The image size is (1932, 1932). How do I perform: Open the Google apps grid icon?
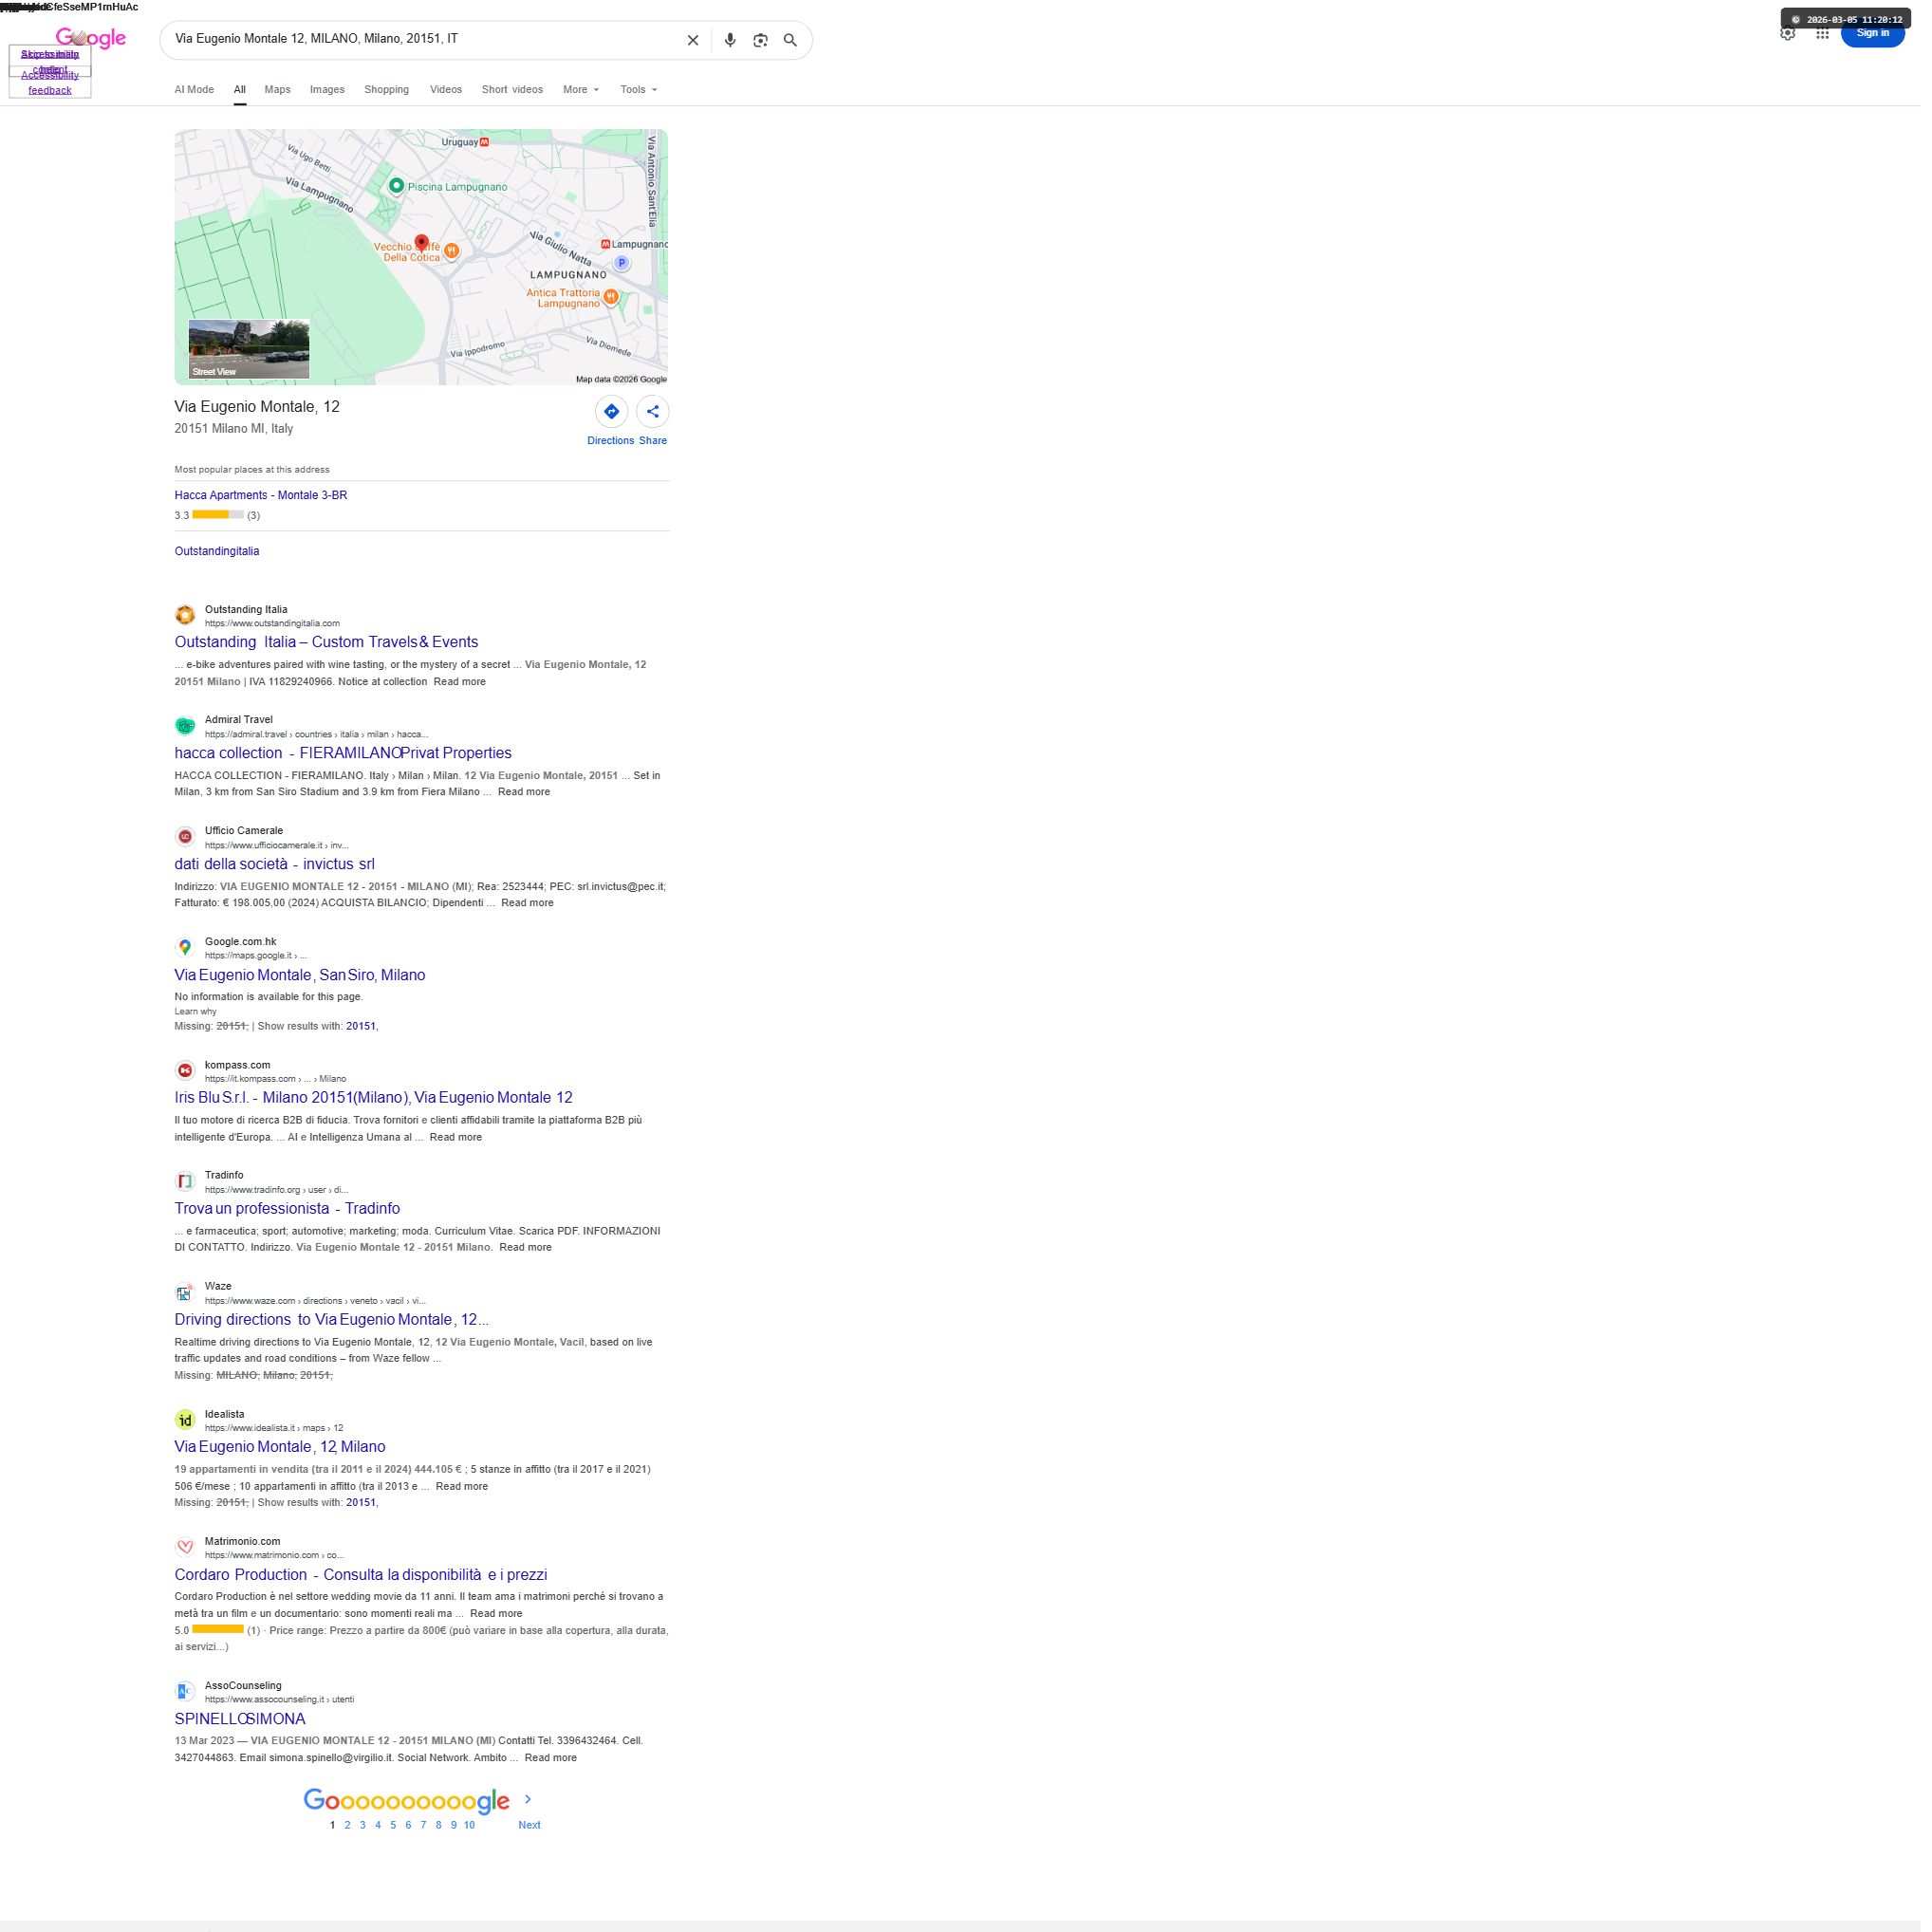coord(1833,33)
